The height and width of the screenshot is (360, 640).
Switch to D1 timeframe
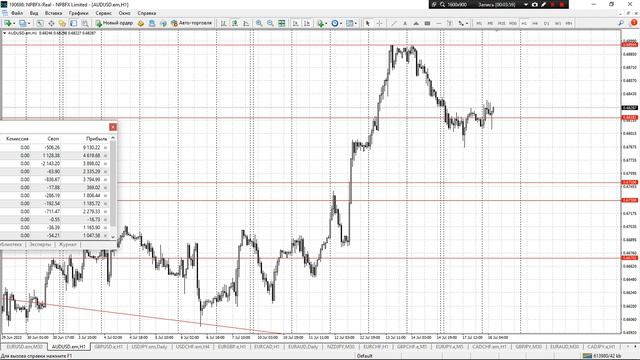(547, 23)
